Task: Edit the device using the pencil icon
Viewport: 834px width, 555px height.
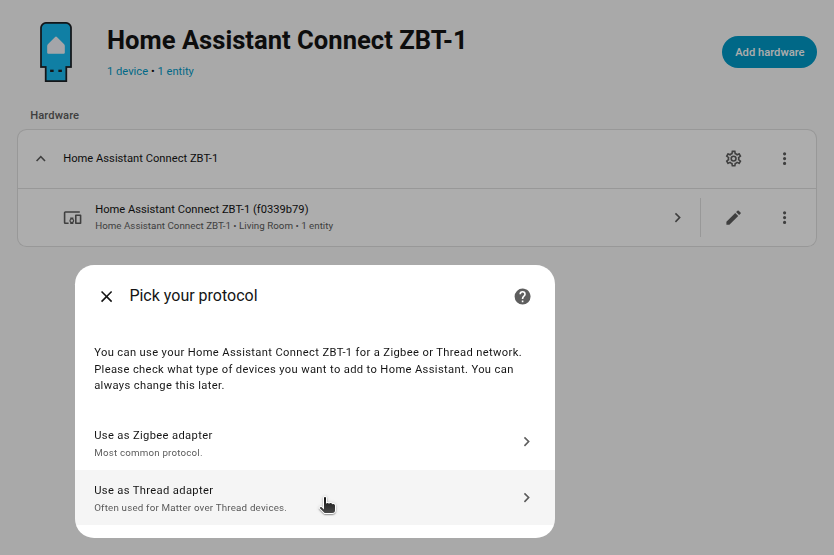Action: point(733,217)
